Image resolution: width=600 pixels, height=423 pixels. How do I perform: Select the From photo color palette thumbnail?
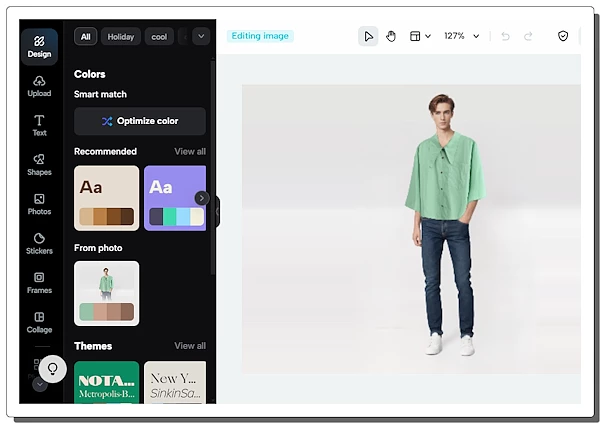pyautogui.click(x=106, y=293)
